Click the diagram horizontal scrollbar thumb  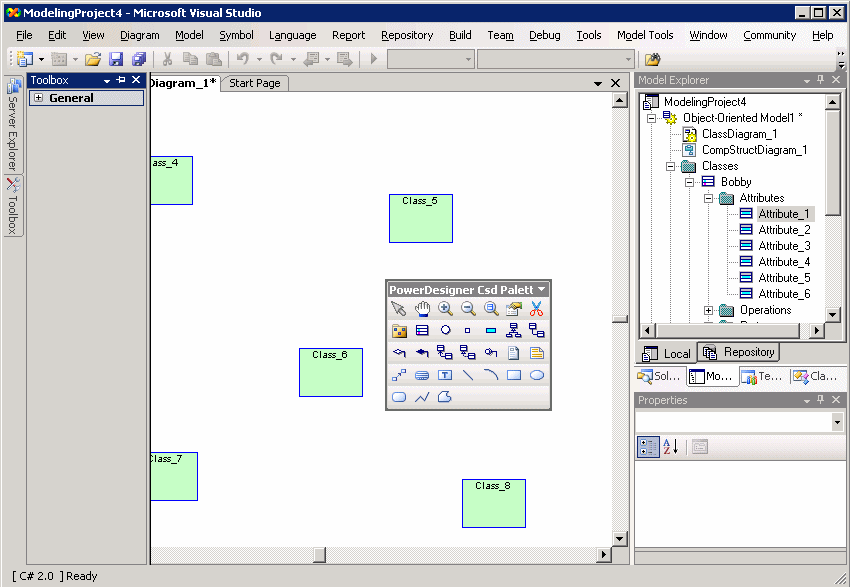click(320, 555)
